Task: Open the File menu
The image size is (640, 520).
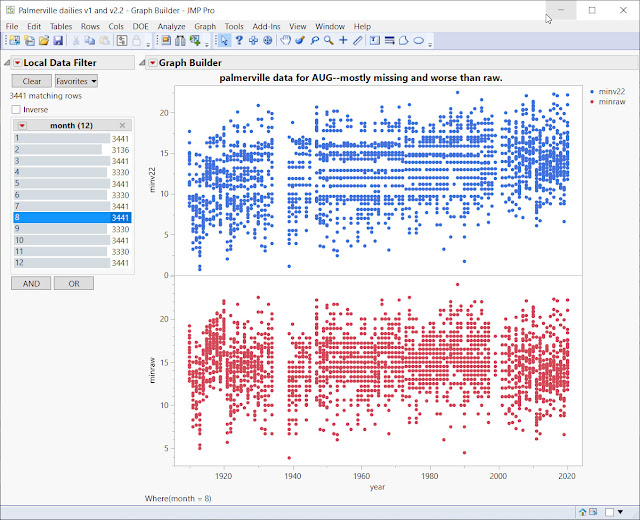Action: click(12, 27)
